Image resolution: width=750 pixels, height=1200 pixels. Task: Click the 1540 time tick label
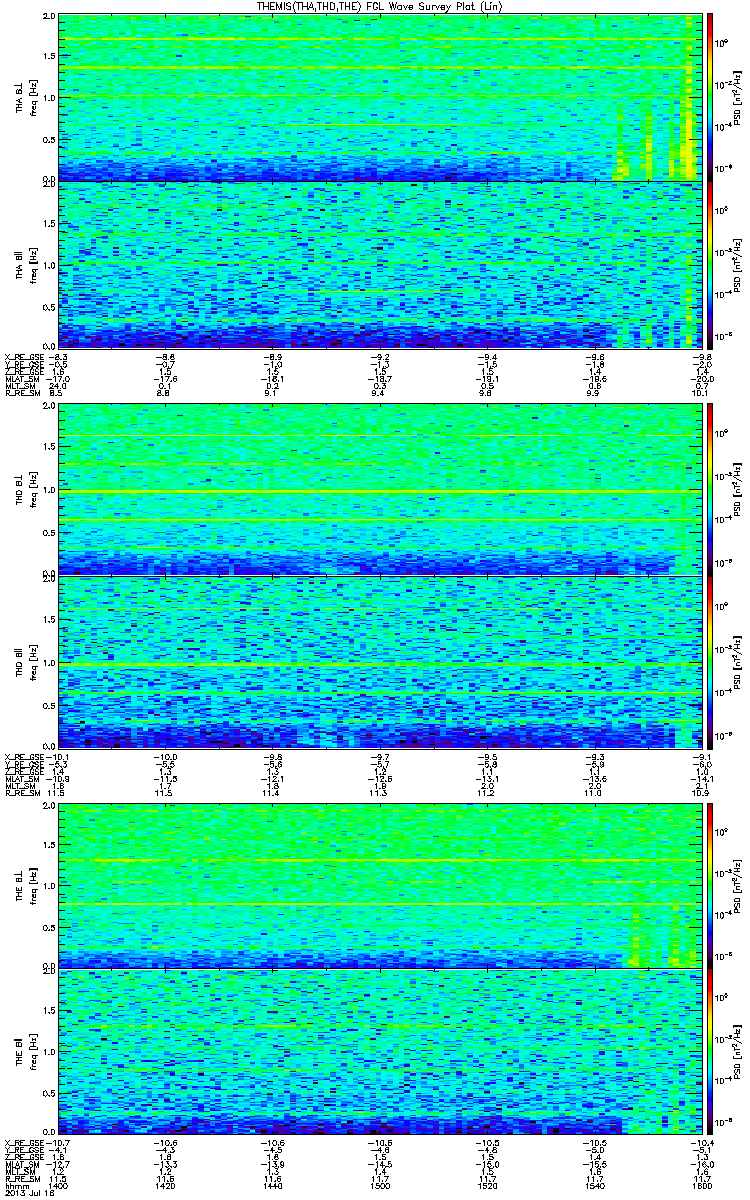593,1186
